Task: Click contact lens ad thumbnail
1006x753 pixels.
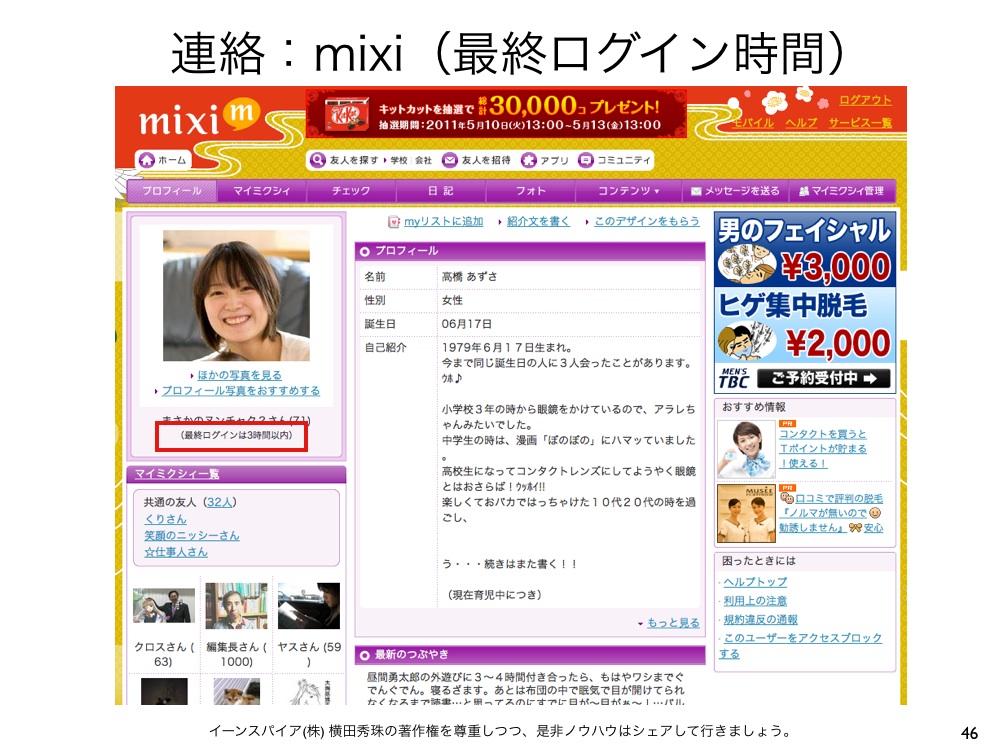Action: [x=746, y=449]
